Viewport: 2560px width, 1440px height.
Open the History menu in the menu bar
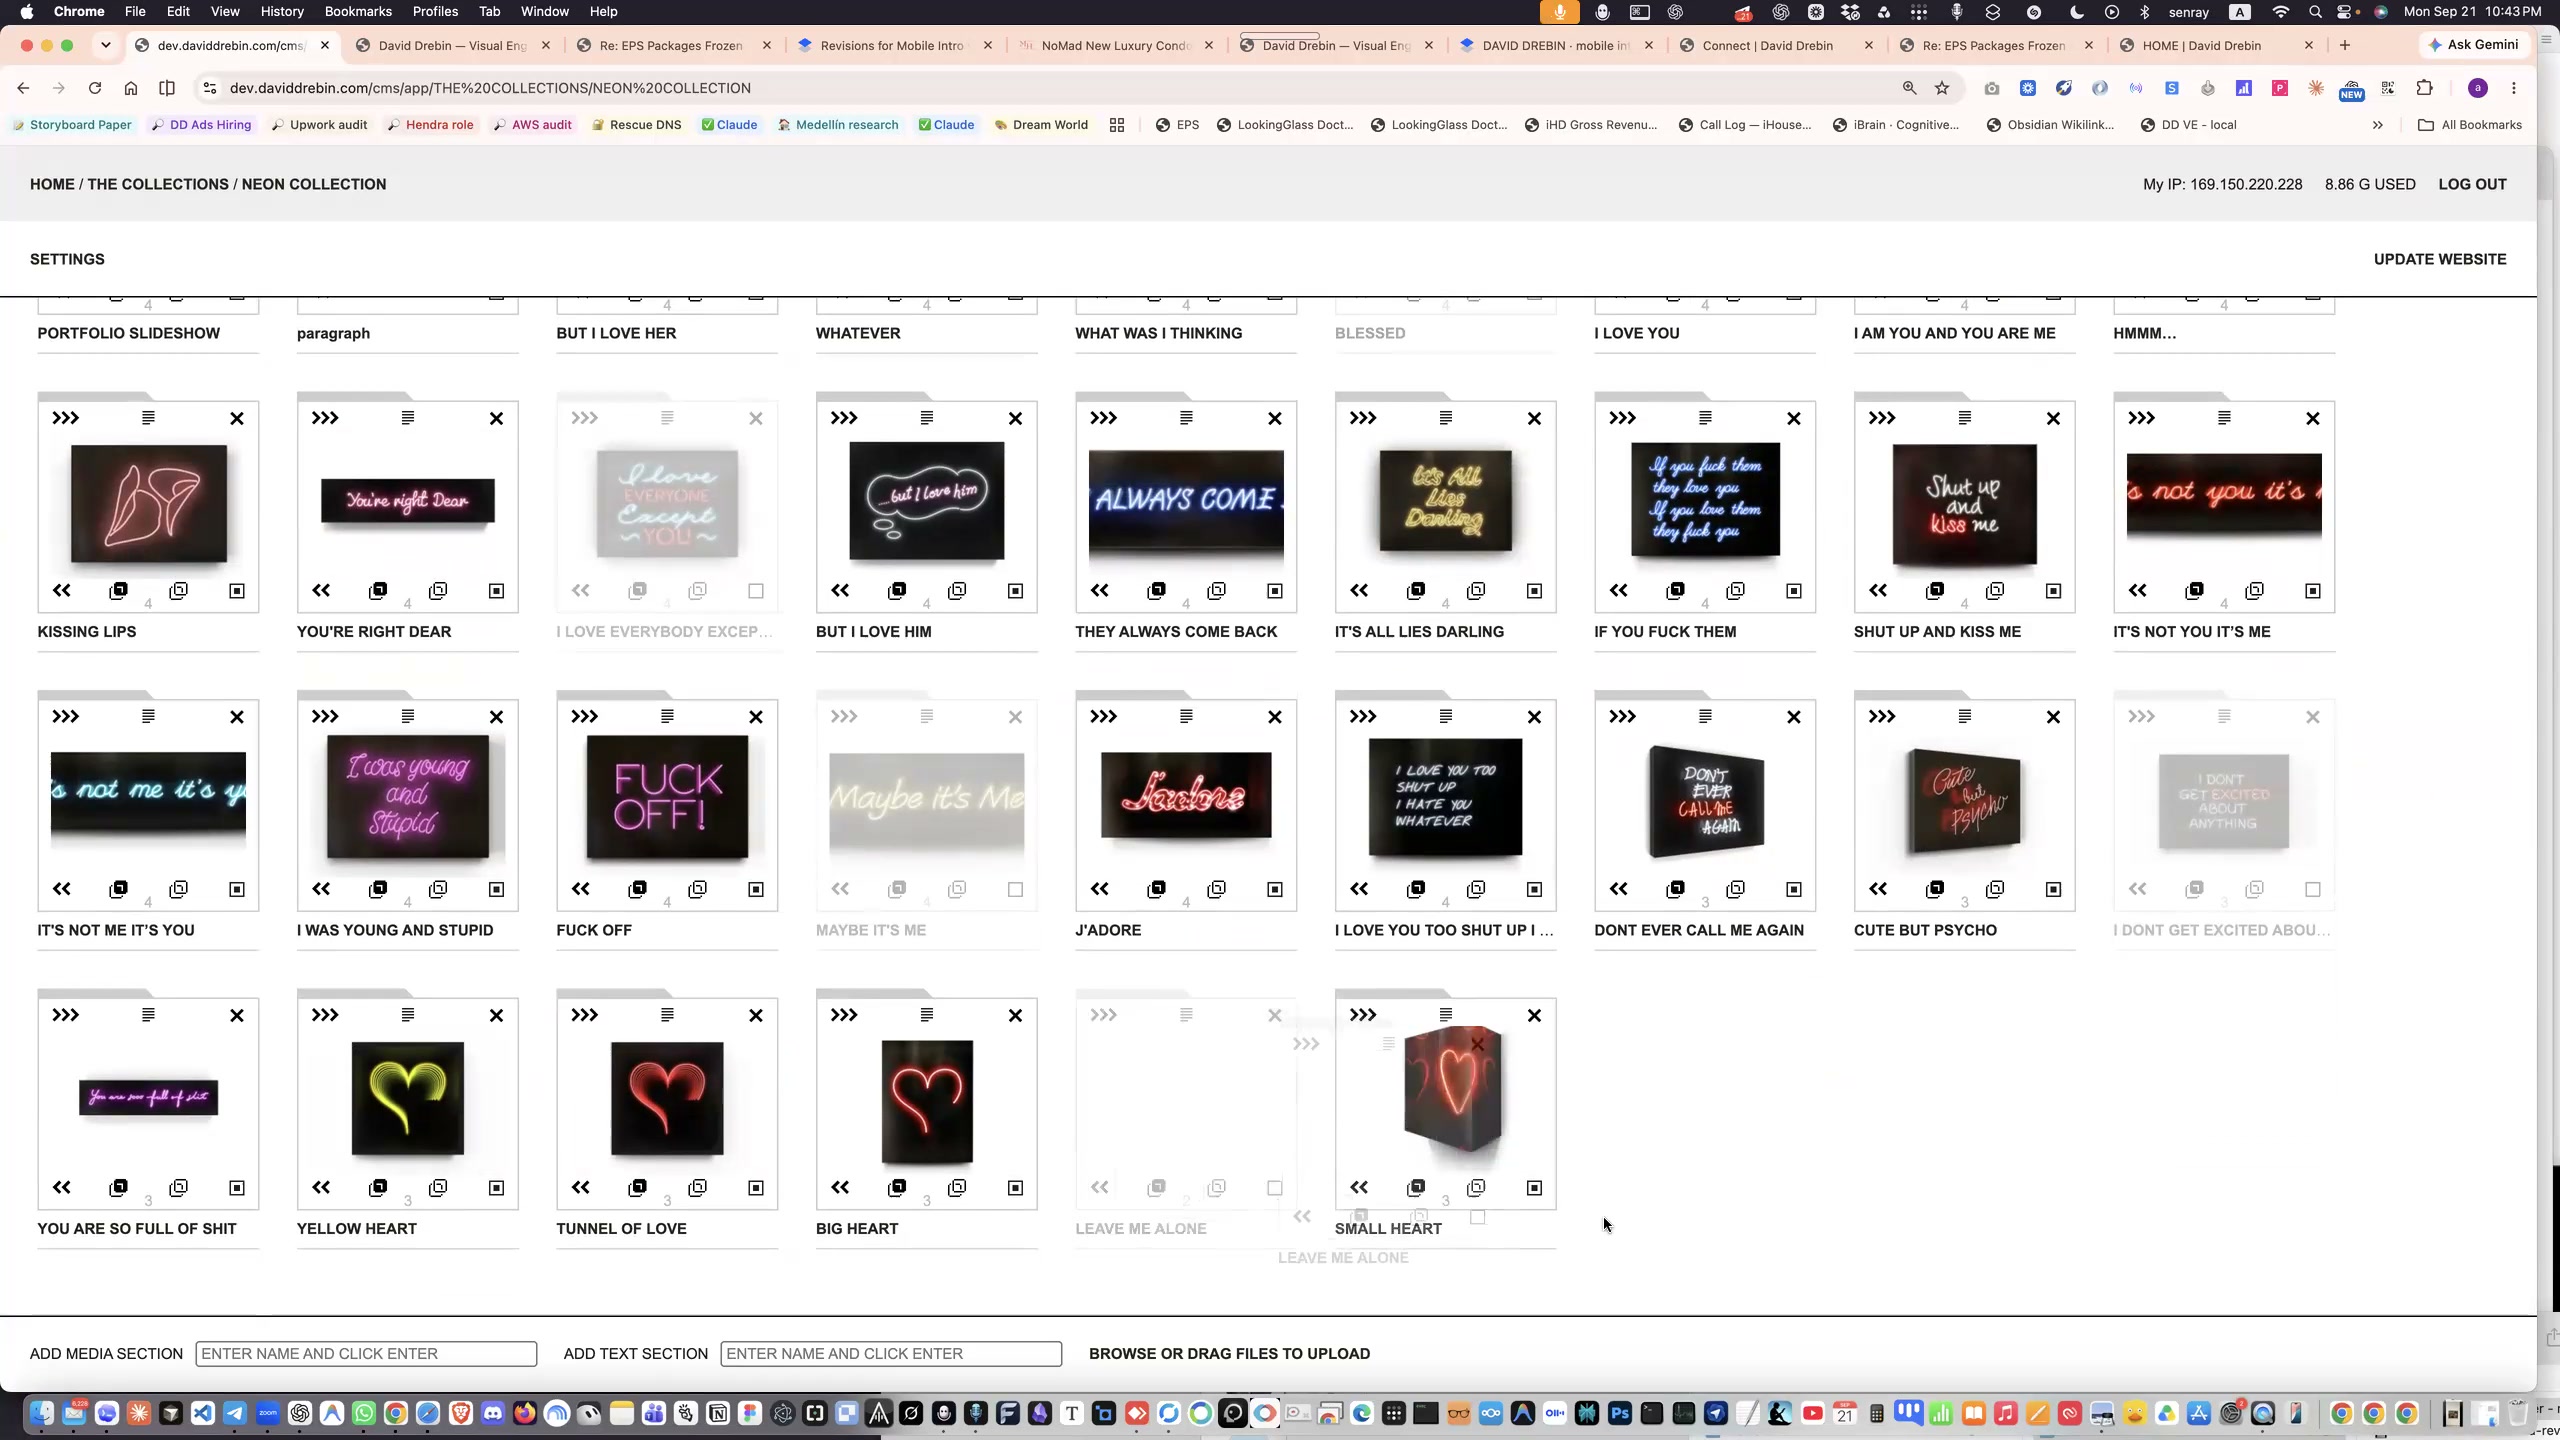281,11
